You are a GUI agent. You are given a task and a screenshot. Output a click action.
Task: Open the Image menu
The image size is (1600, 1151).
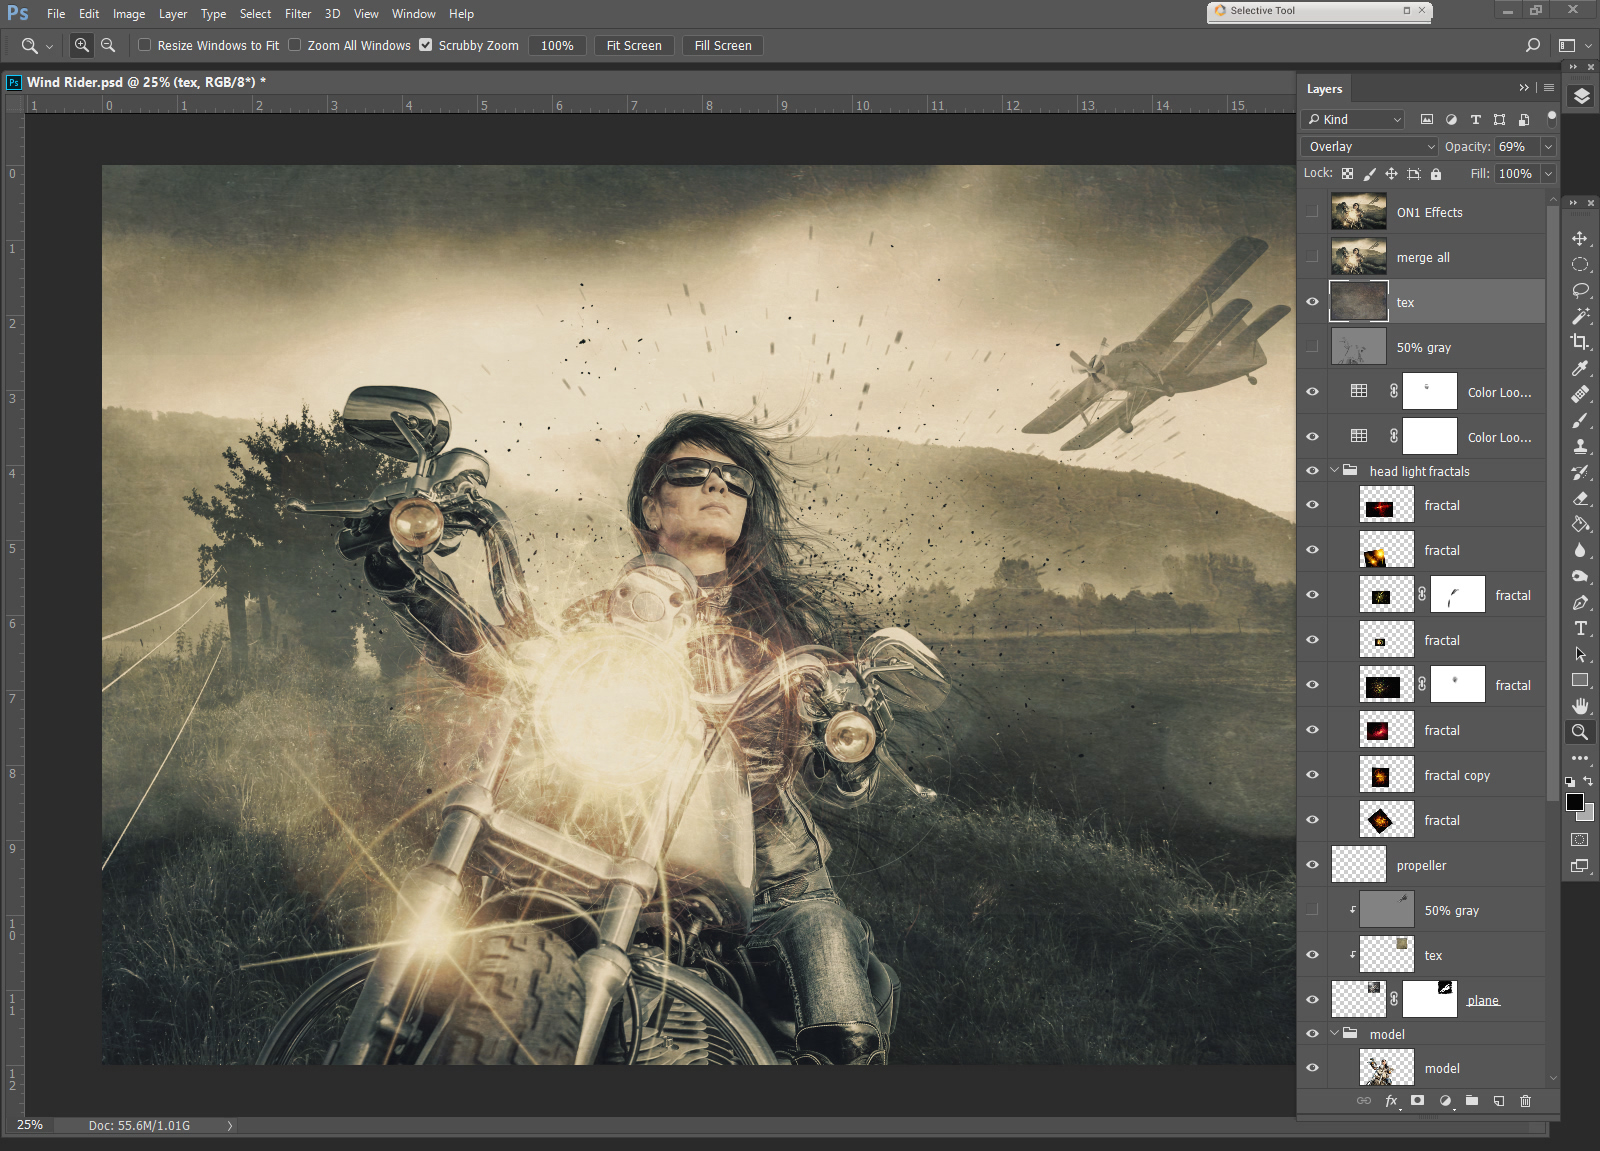click(x=128, y=14)
